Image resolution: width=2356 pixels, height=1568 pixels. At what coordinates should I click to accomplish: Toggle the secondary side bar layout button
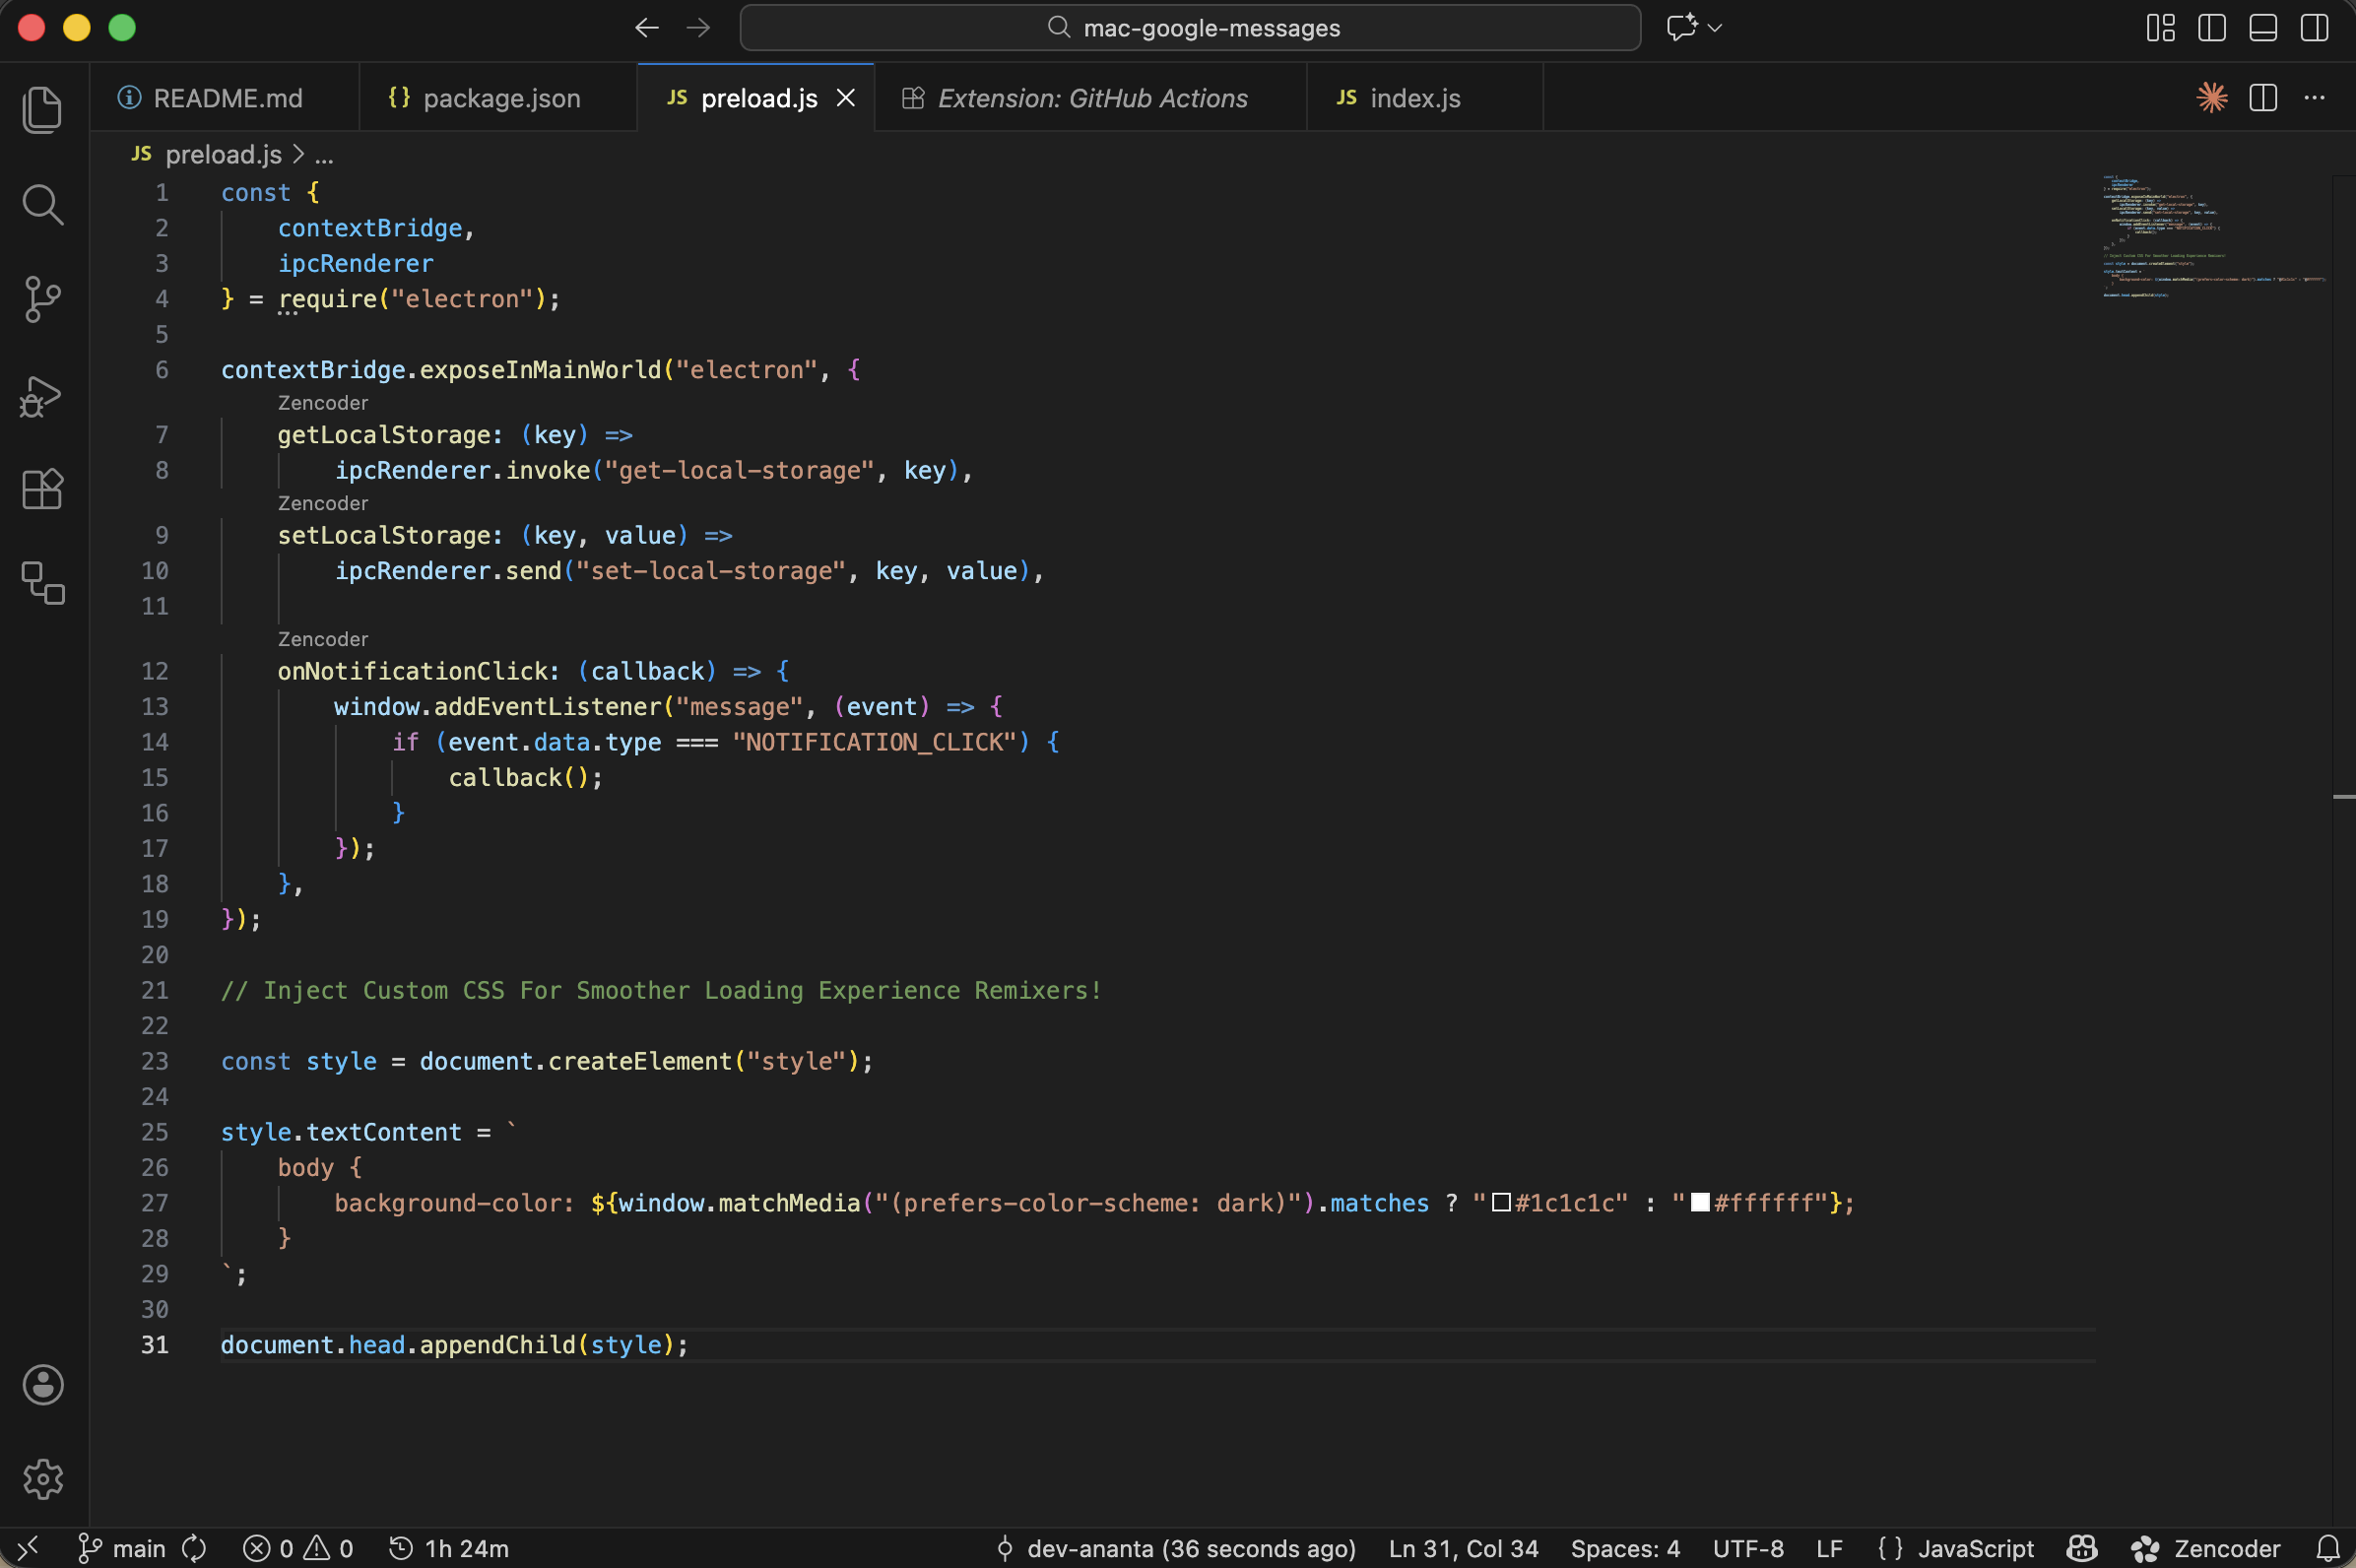[2314, 28]
